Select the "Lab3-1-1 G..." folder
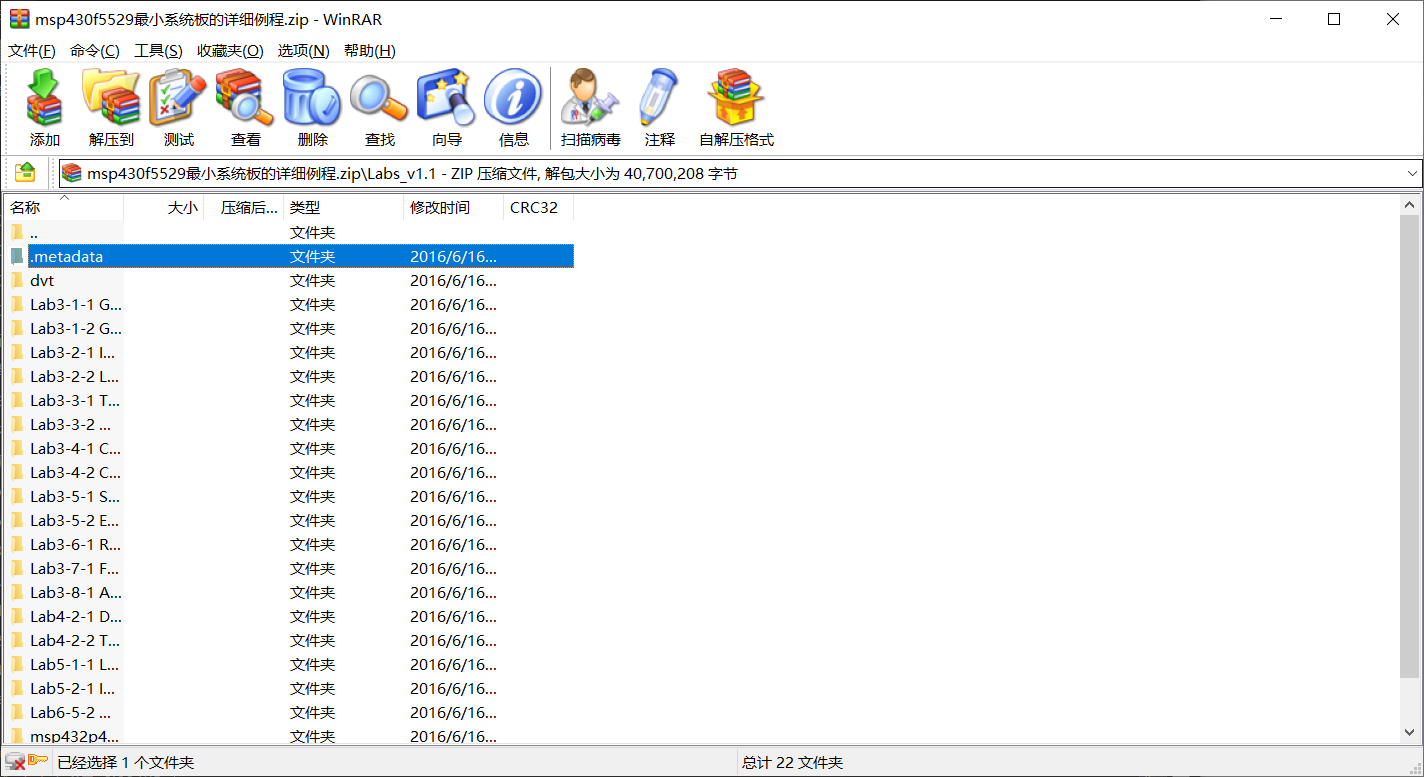 (x=290, y=304)
